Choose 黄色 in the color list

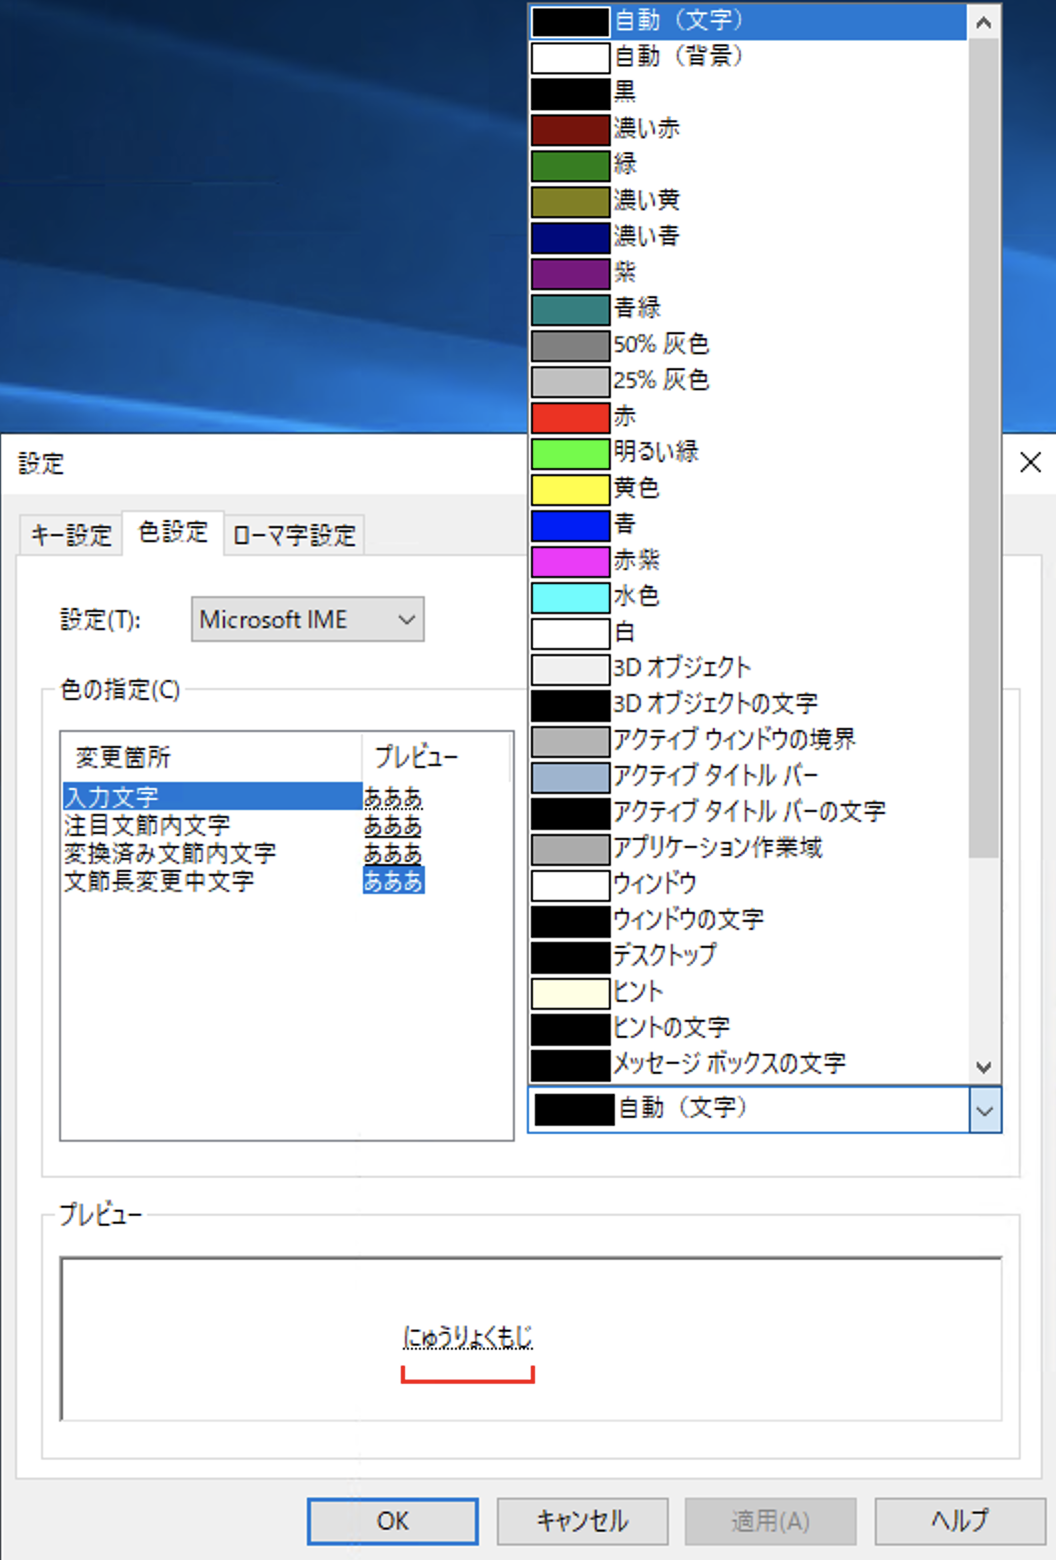click(748, 489)
